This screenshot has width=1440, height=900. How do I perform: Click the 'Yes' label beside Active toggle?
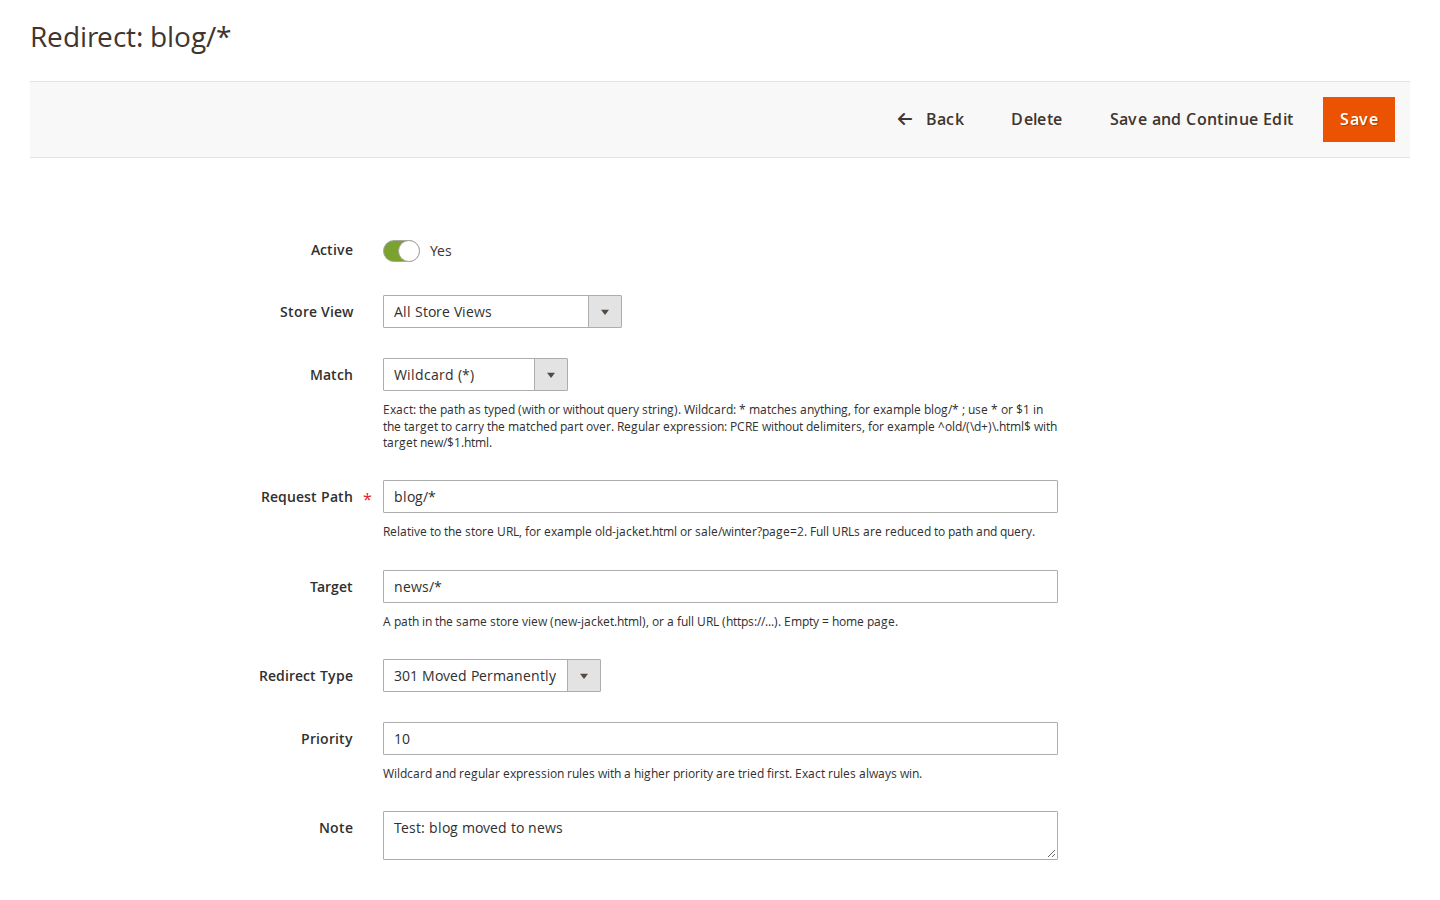pyautogui.click(x=441, y=251)
